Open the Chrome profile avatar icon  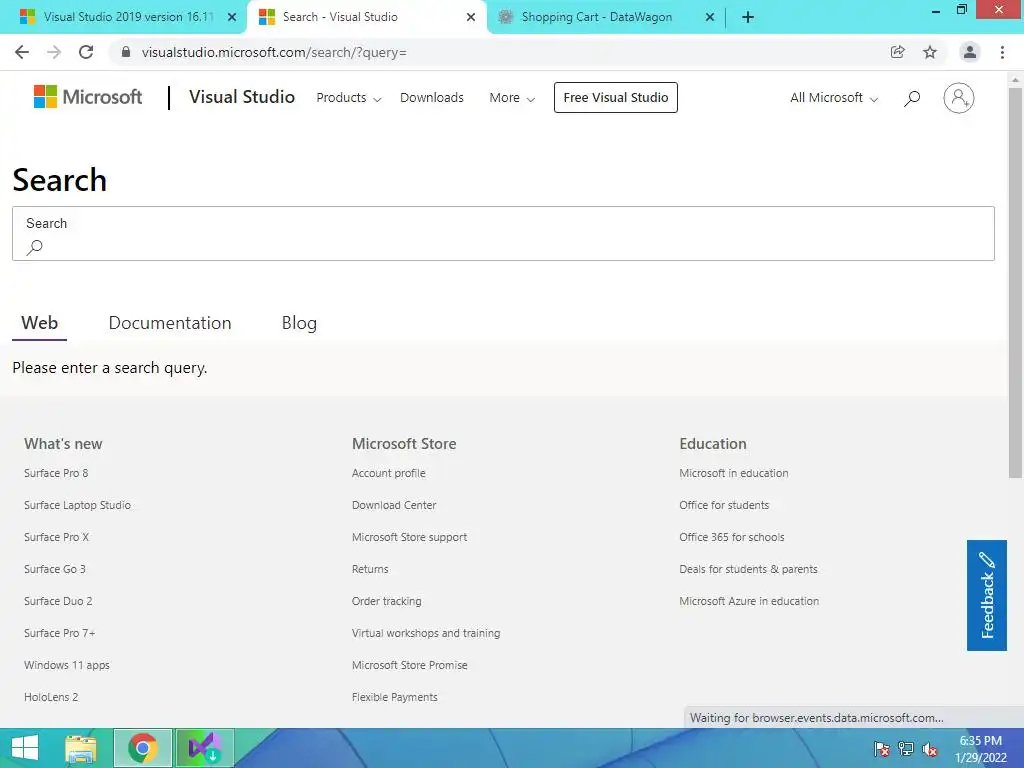click(970, 52)
